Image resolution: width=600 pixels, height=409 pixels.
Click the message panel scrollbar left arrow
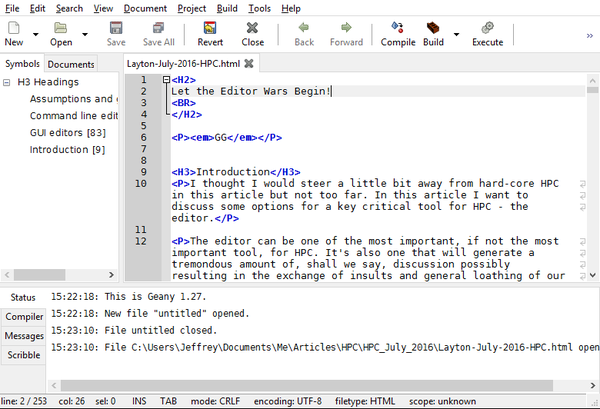54,385
